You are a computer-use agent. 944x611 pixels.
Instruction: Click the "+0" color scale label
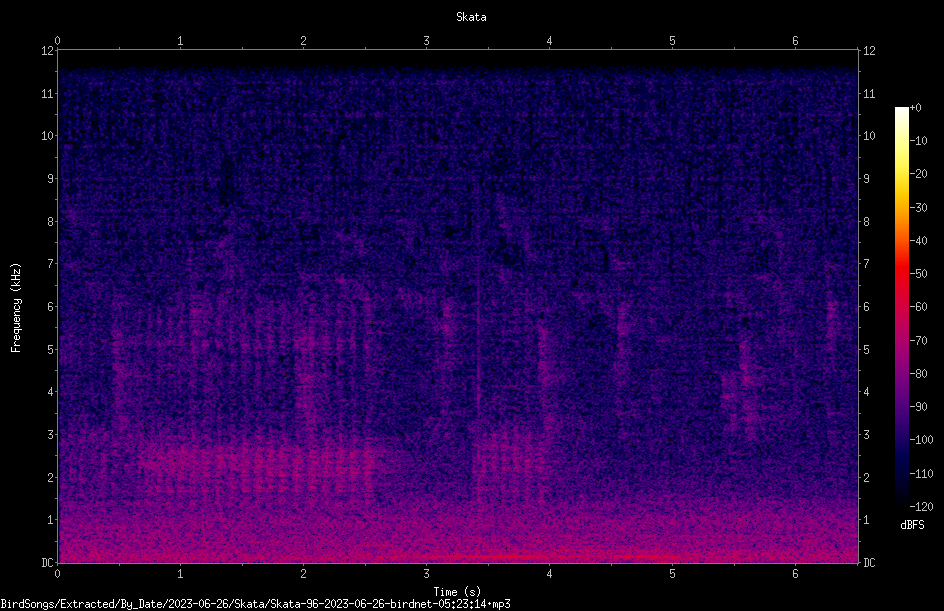pyautogui.click(x=916, y=108)
